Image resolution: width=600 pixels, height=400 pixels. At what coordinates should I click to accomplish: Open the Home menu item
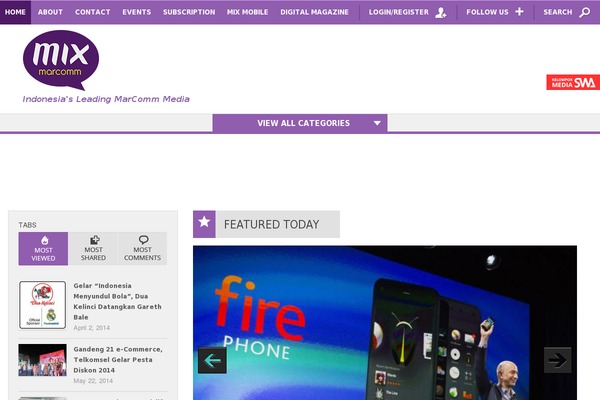tap(15, 12)
